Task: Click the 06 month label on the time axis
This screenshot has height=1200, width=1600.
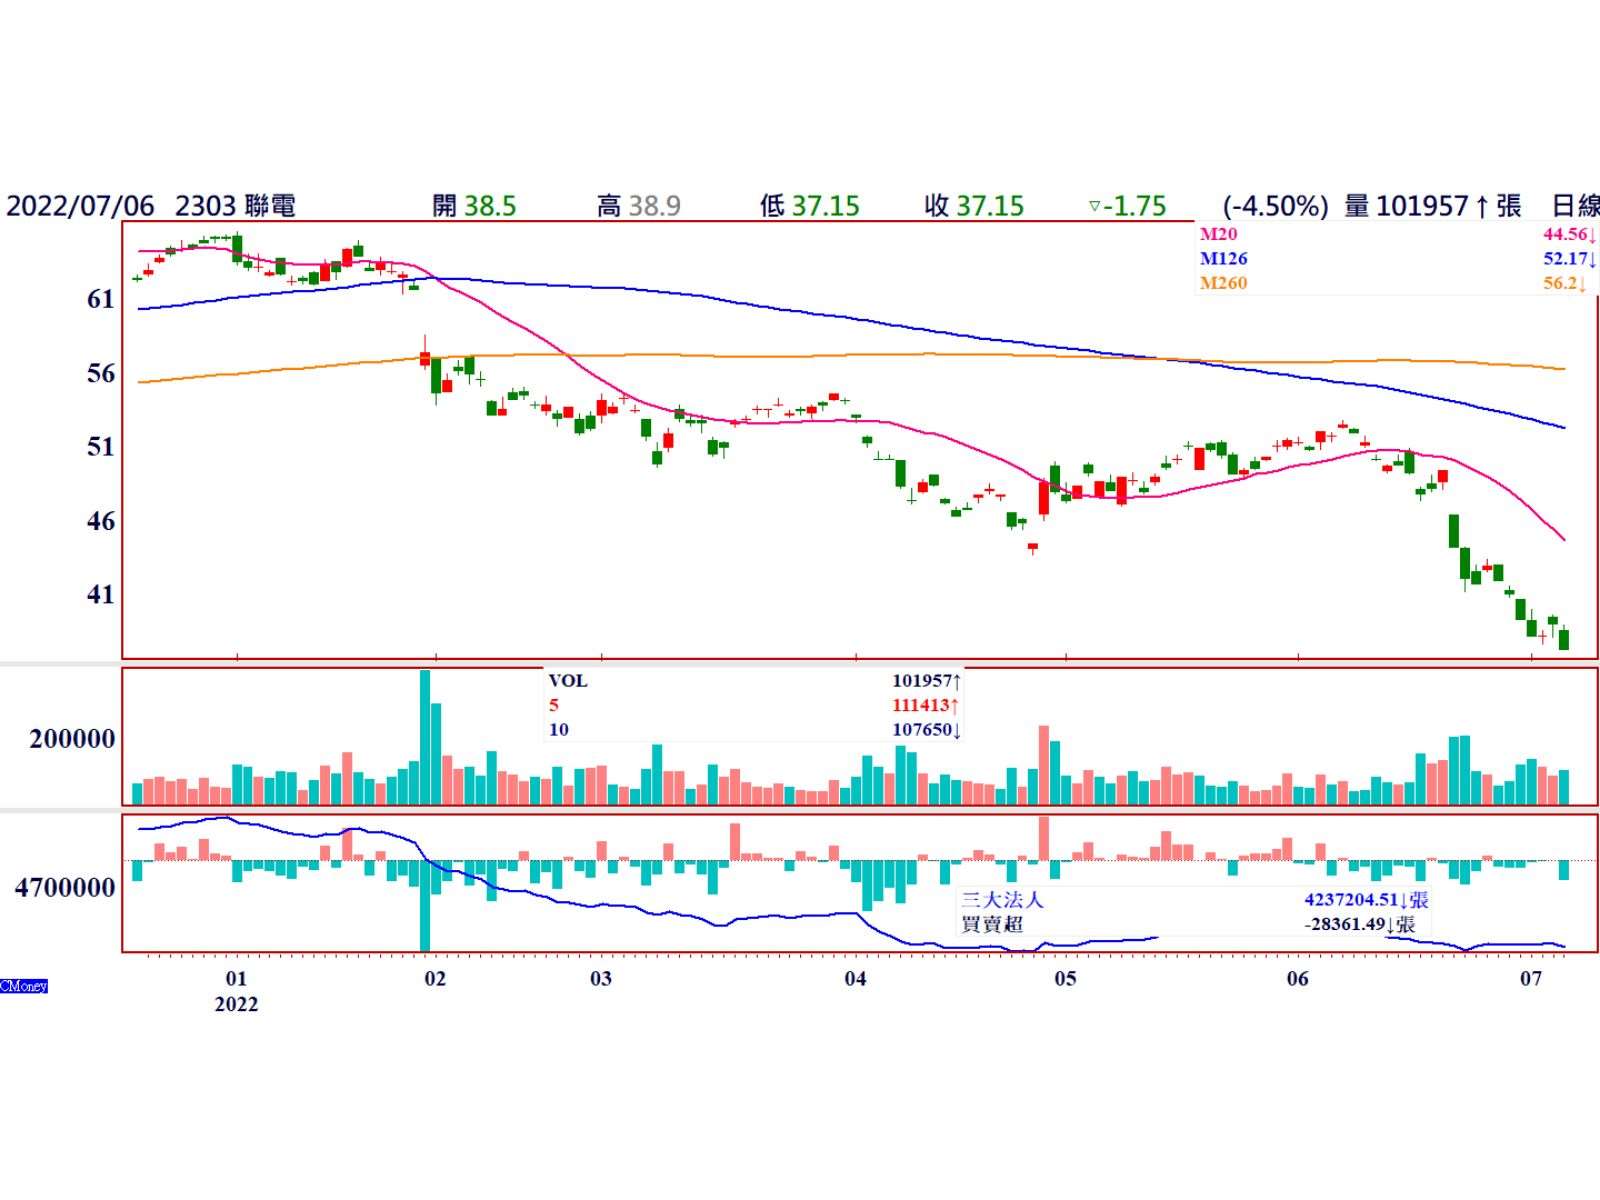Action: point(1297,978)
